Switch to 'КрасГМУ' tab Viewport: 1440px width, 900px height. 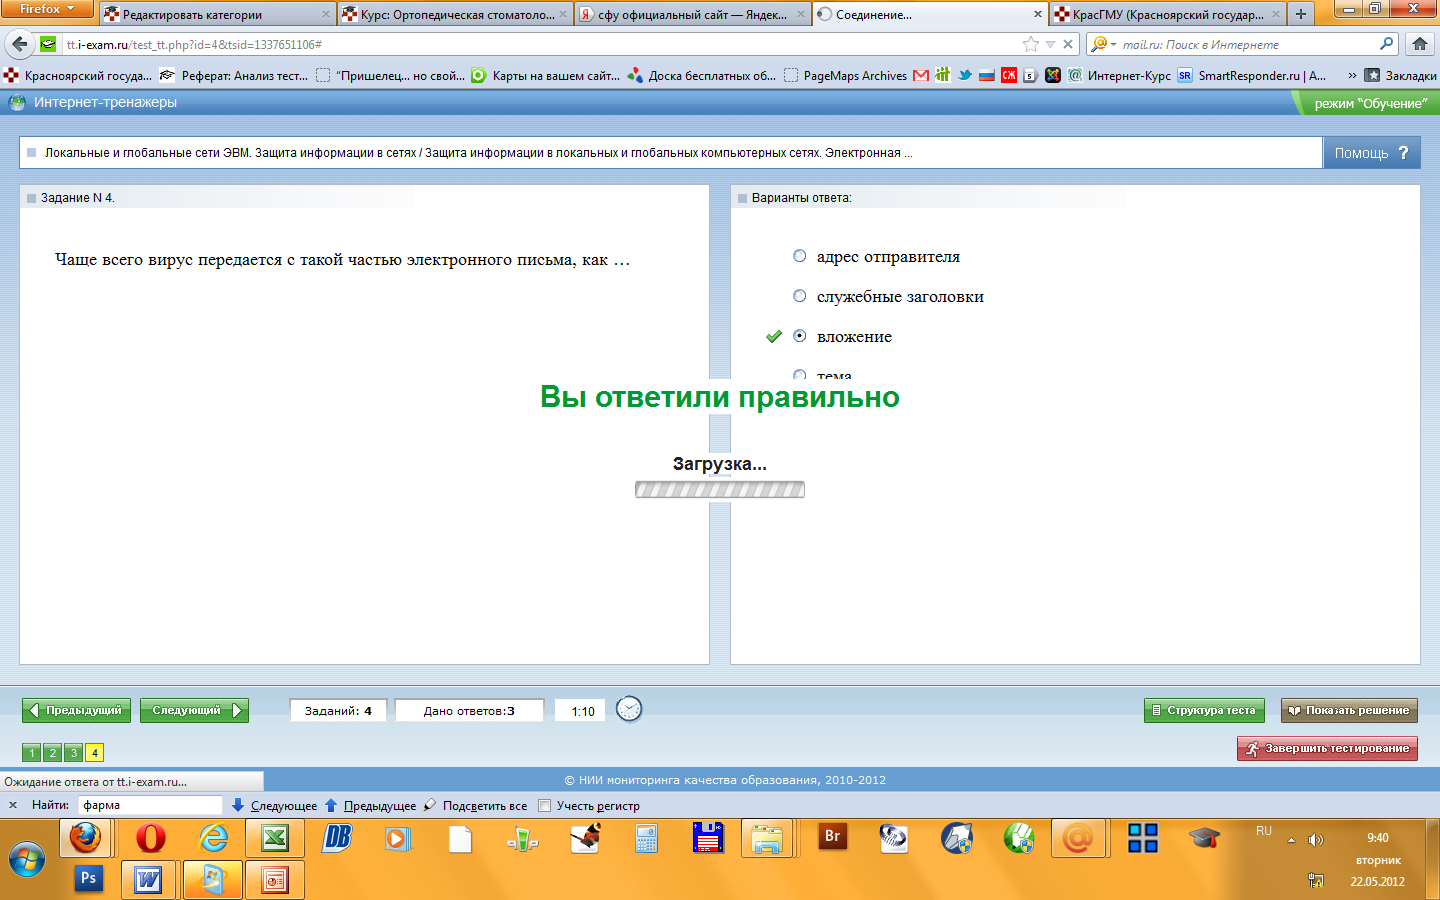tap(1168, 14)
